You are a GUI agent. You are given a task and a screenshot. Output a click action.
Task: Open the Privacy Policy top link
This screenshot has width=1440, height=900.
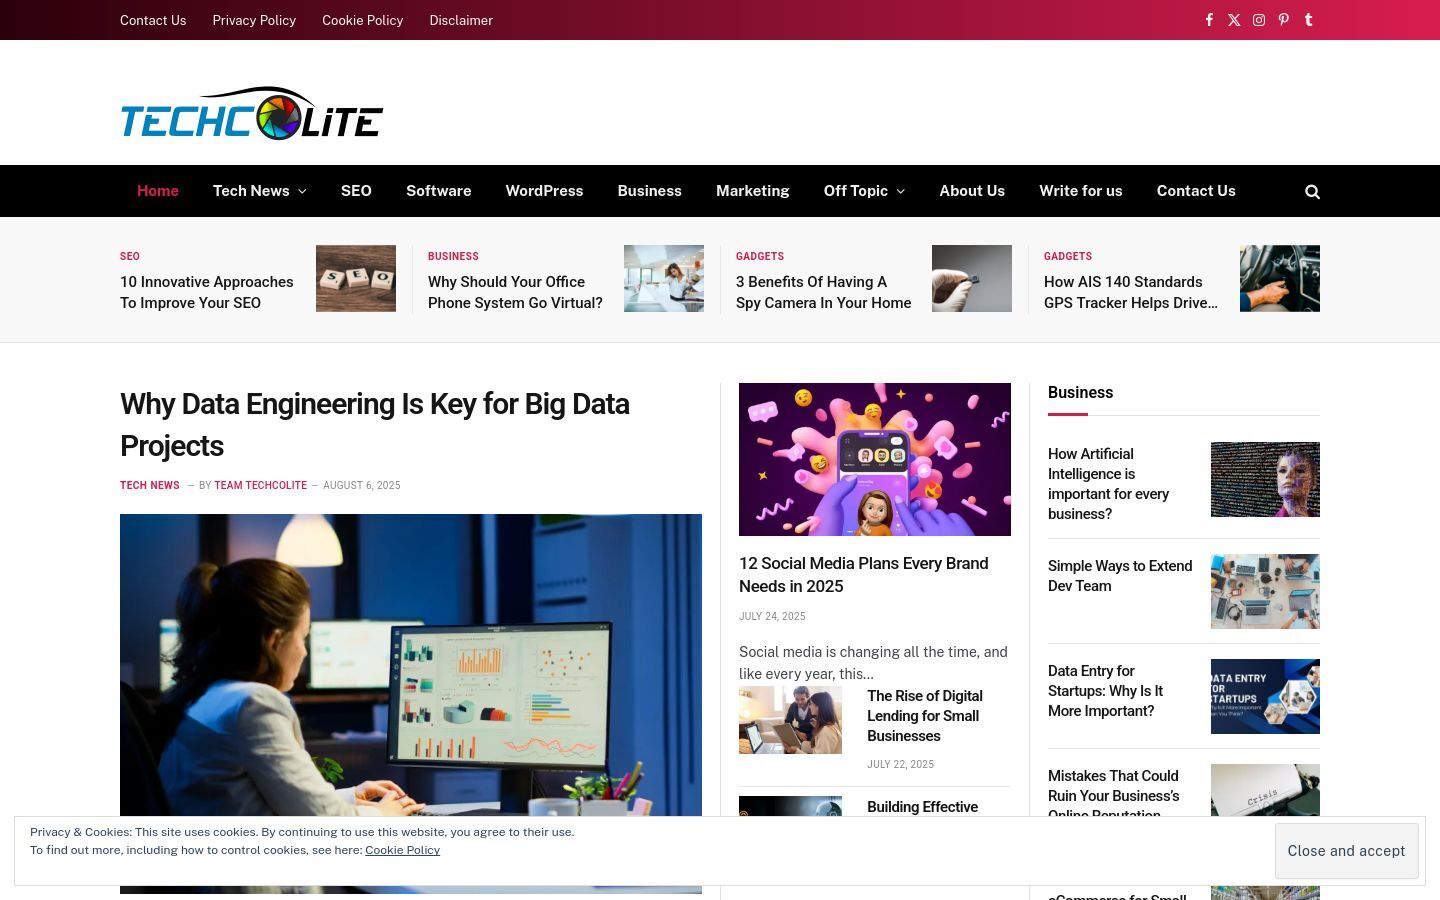point(254,20)
